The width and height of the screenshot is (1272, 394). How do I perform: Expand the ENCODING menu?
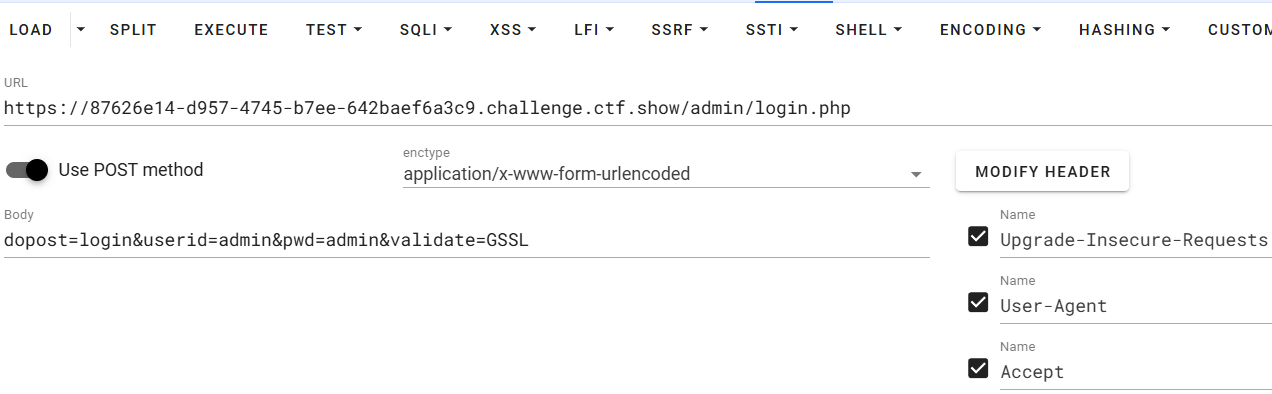990,30
